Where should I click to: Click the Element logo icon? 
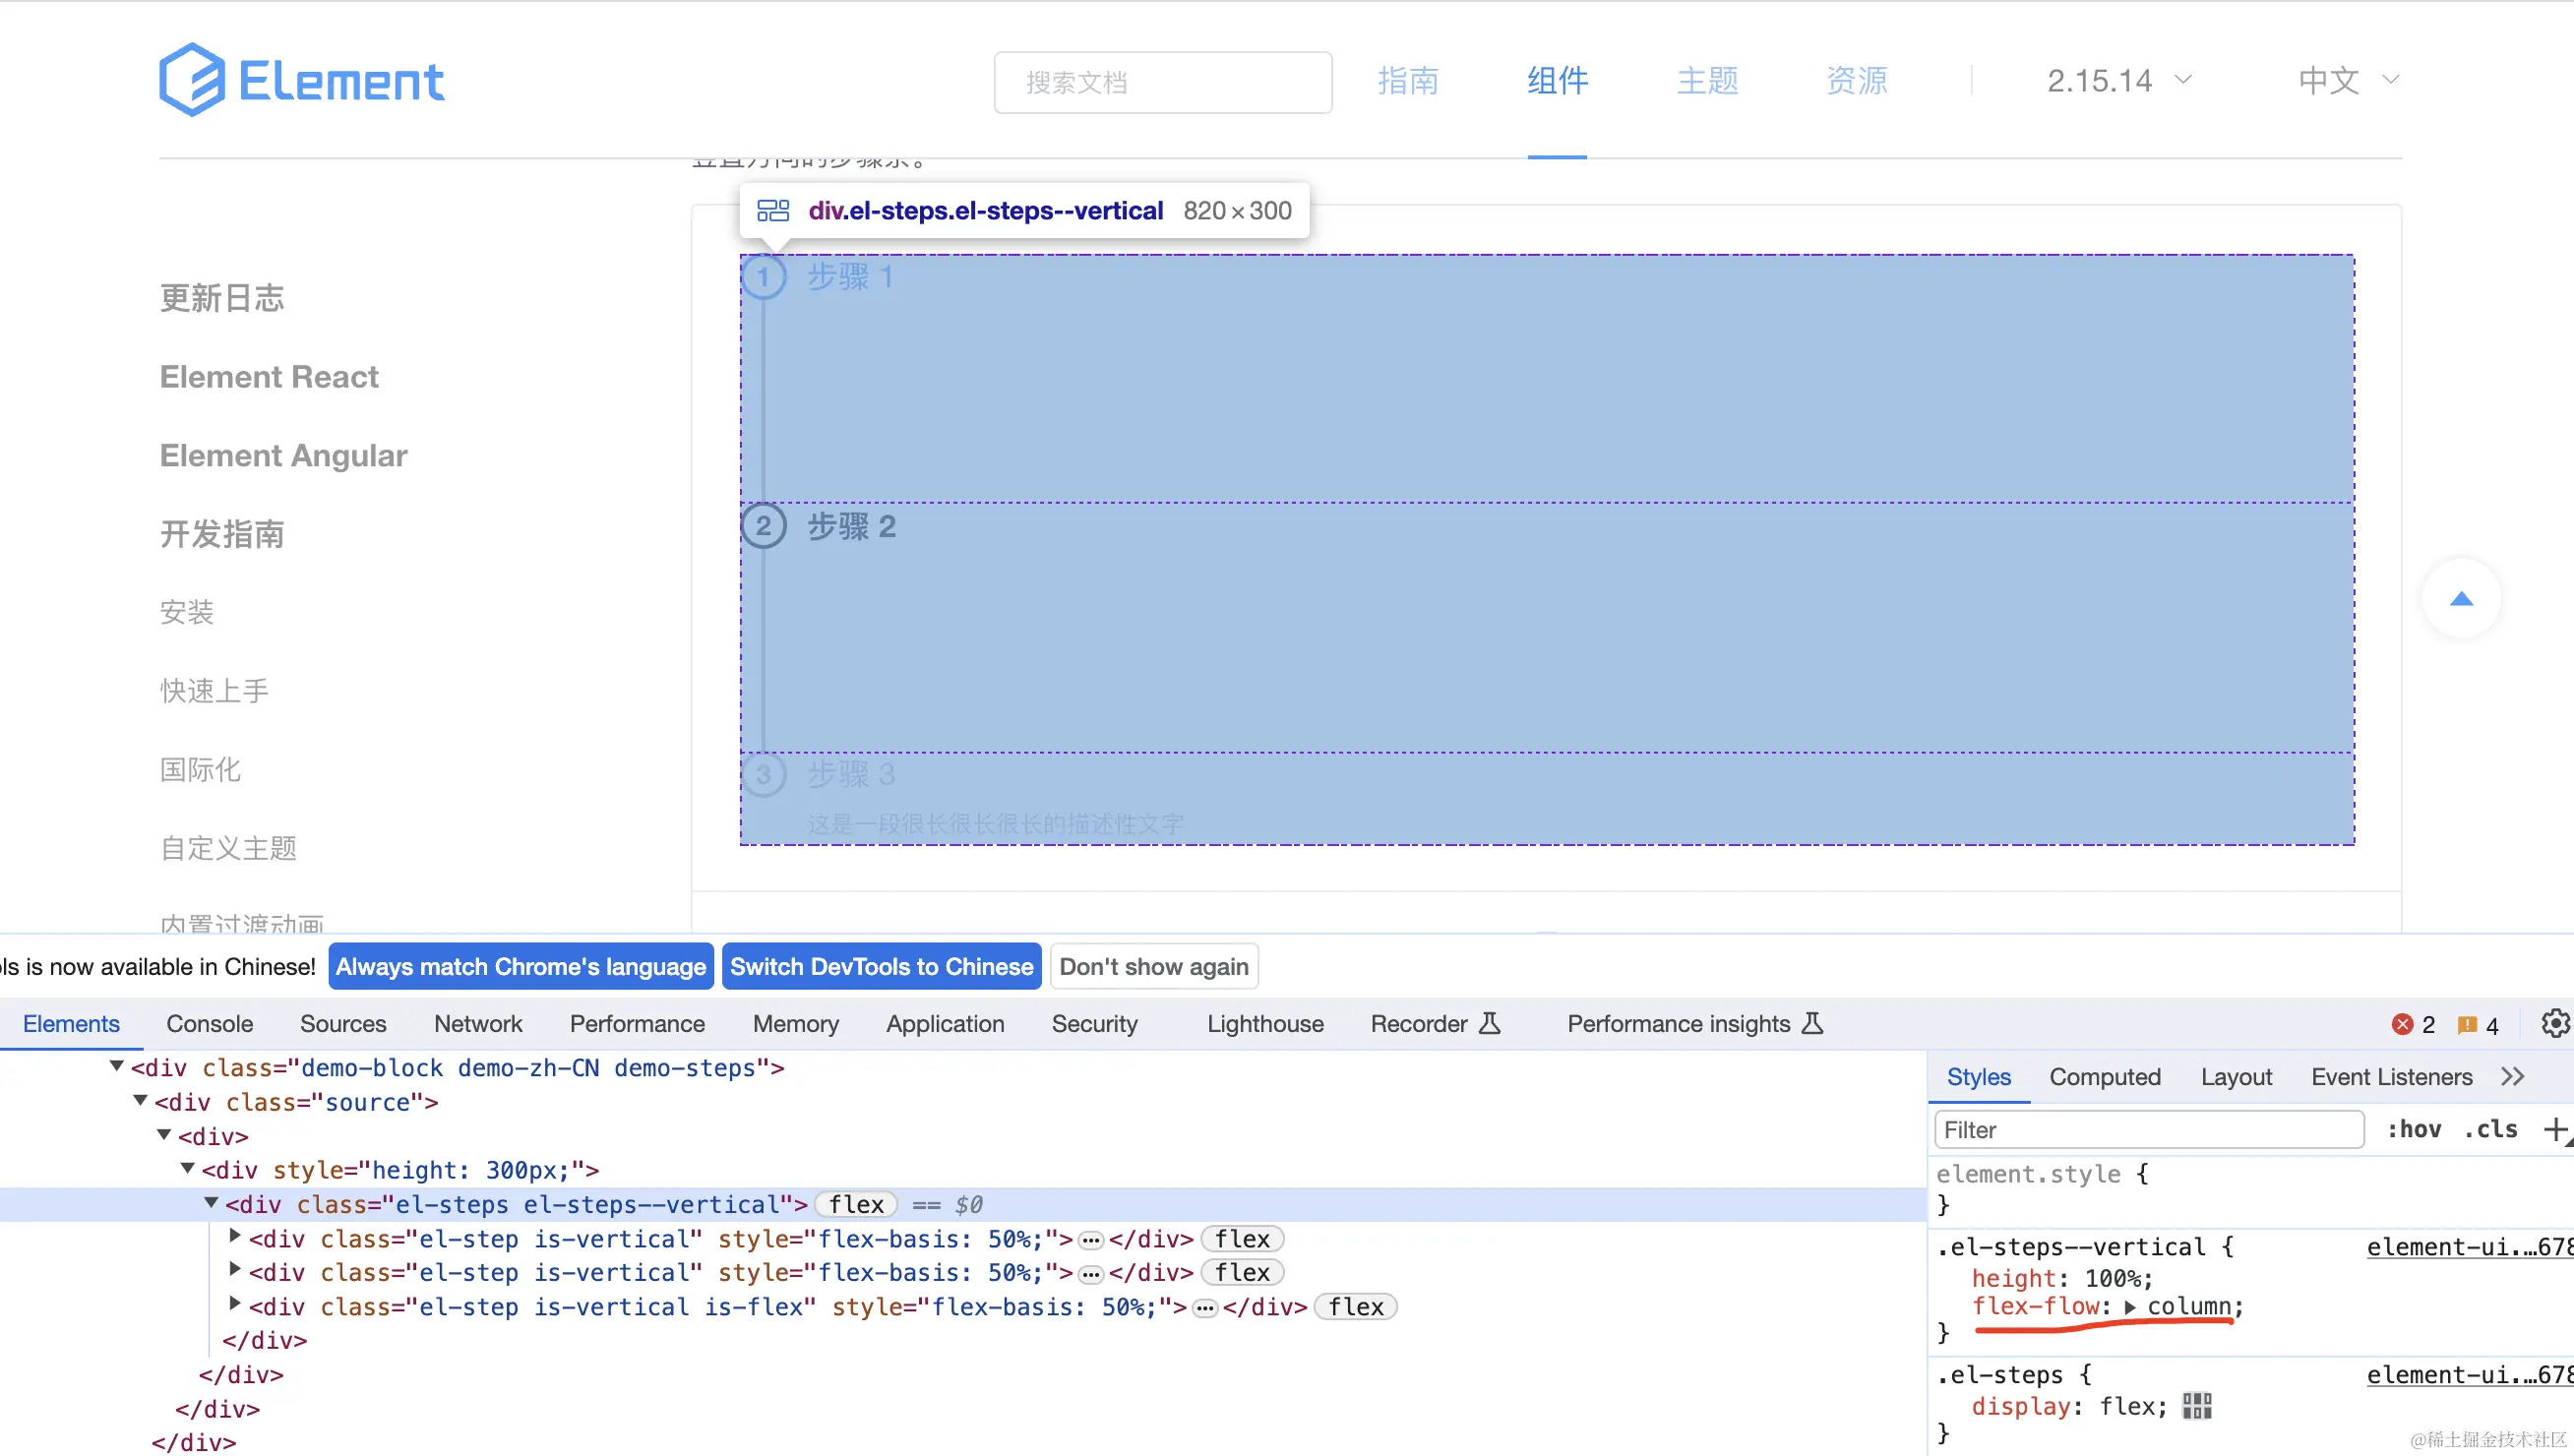(x=192, y=80)
